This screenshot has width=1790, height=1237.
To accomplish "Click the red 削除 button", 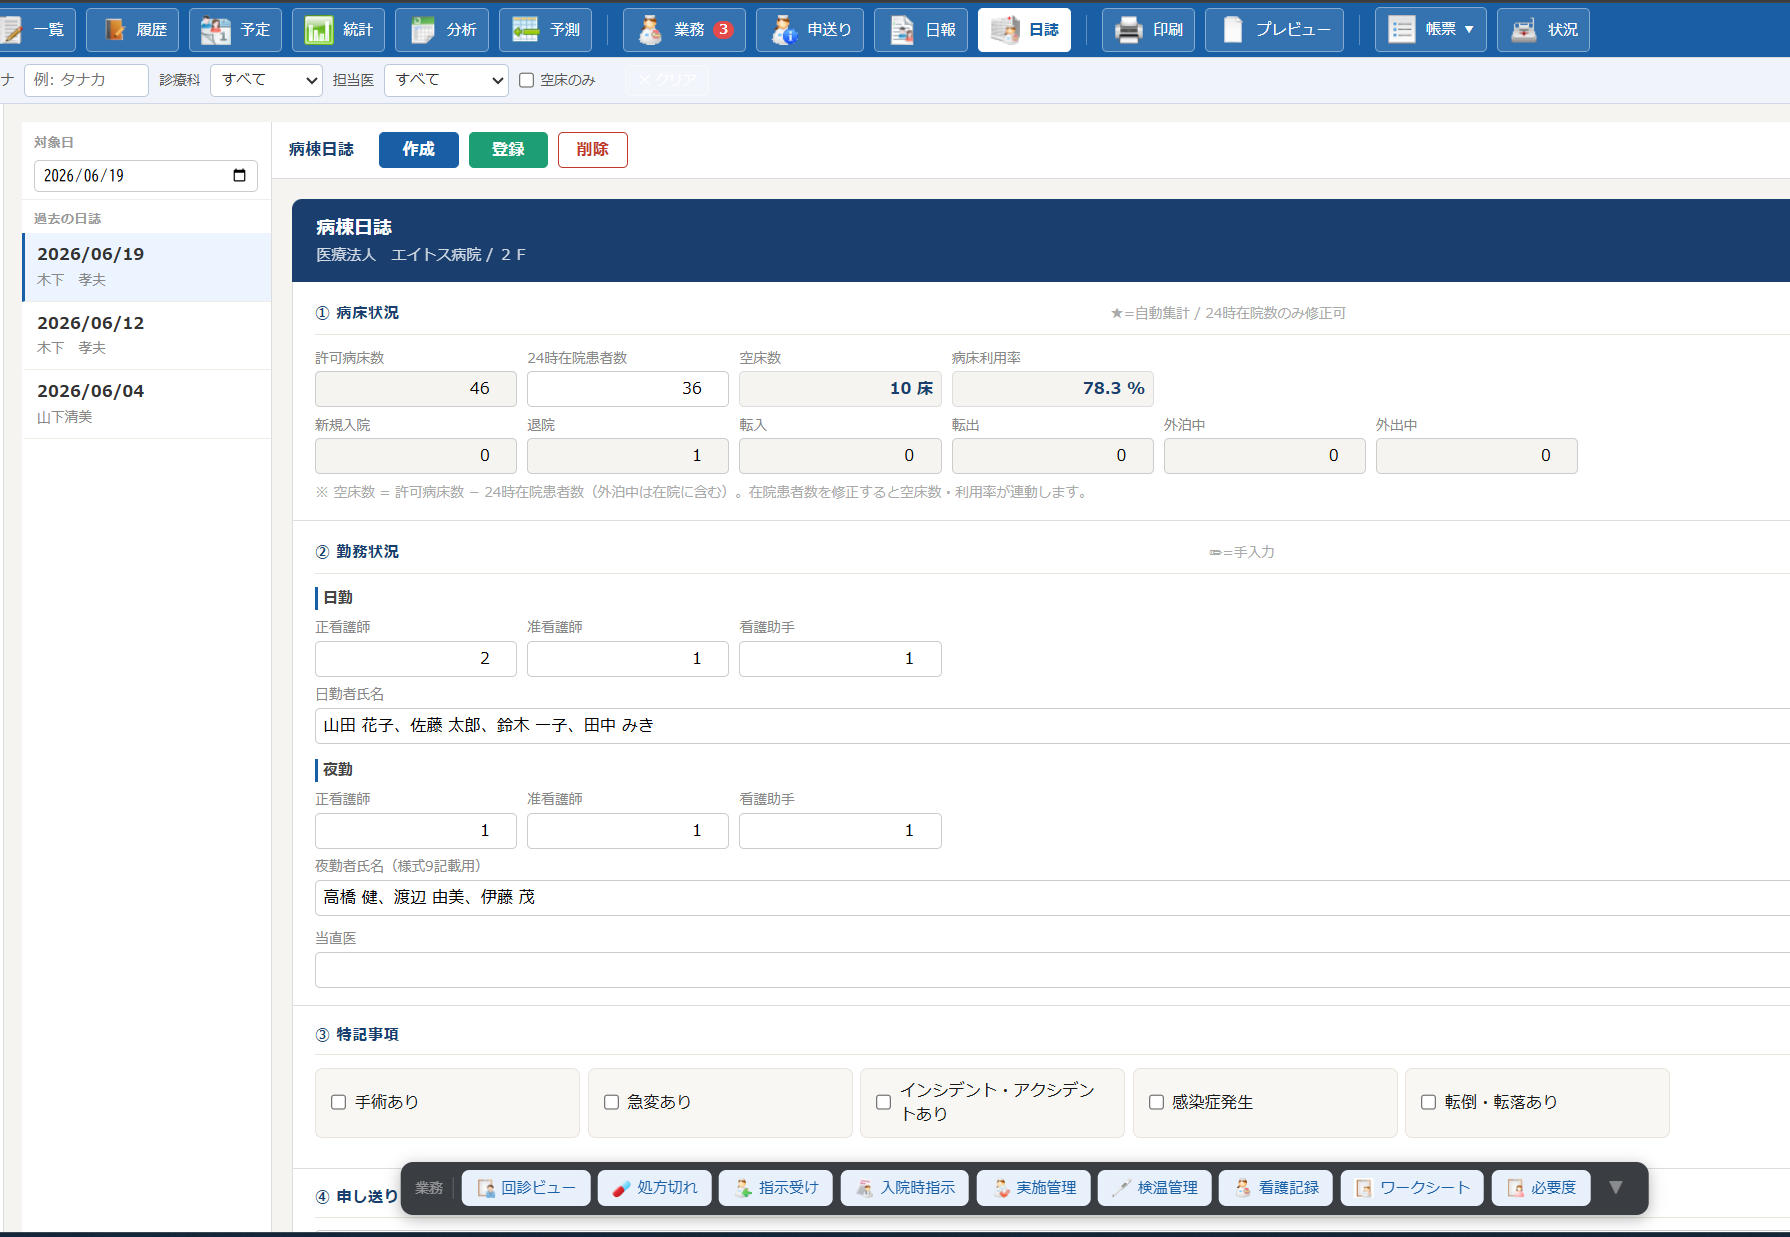I will click(592, 150).
